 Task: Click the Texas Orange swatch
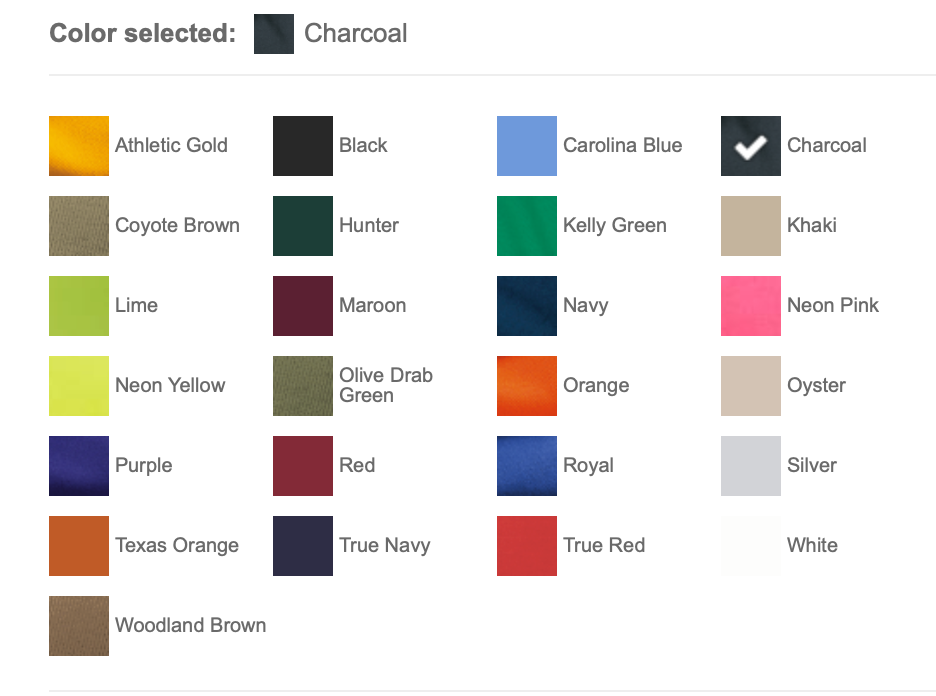tap(79, 546)
